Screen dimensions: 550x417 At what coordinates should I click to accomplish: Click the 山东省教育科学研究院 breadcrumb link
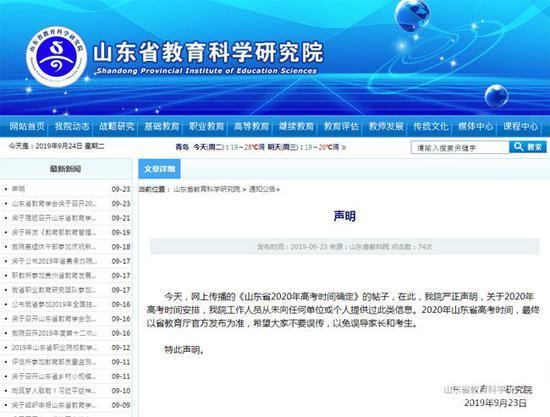(x=207, y=189)
